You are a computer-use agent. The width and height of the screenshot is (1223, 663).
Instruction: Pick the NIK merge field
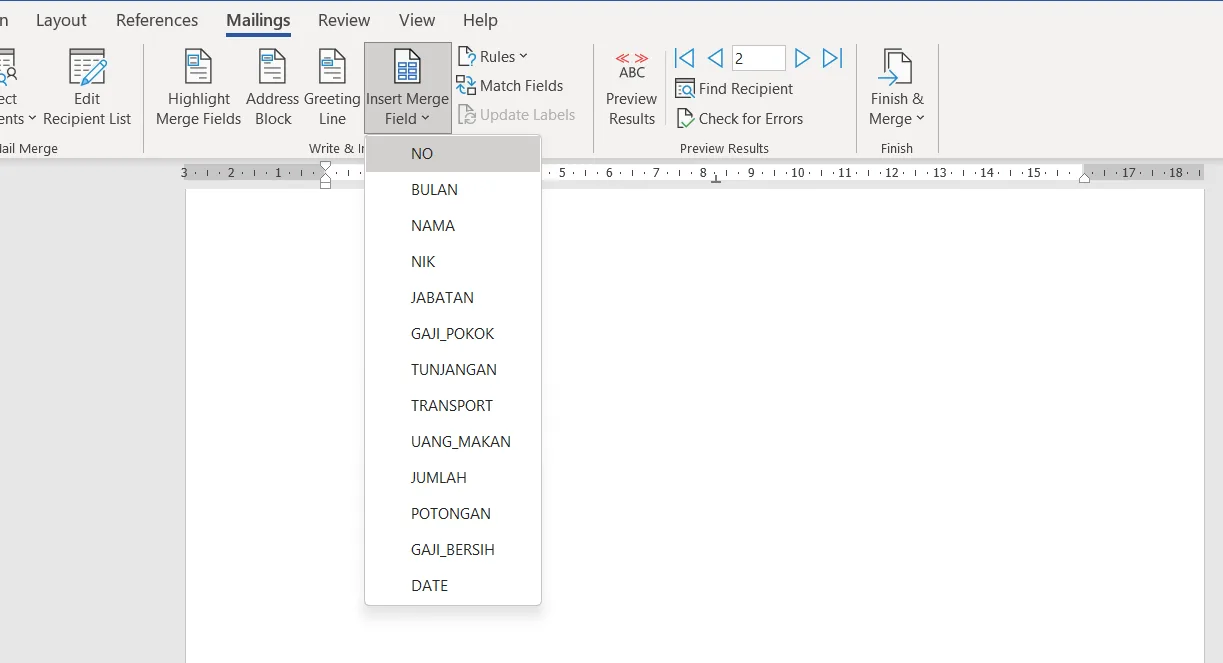pyautogui.click(x=453, y=262)
